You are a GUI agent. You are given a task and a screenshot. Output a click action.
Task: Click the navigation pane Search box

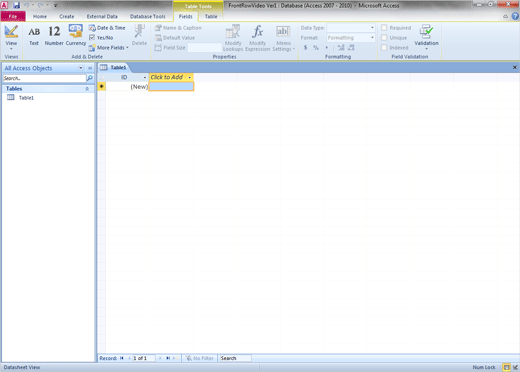coord(44,78)
